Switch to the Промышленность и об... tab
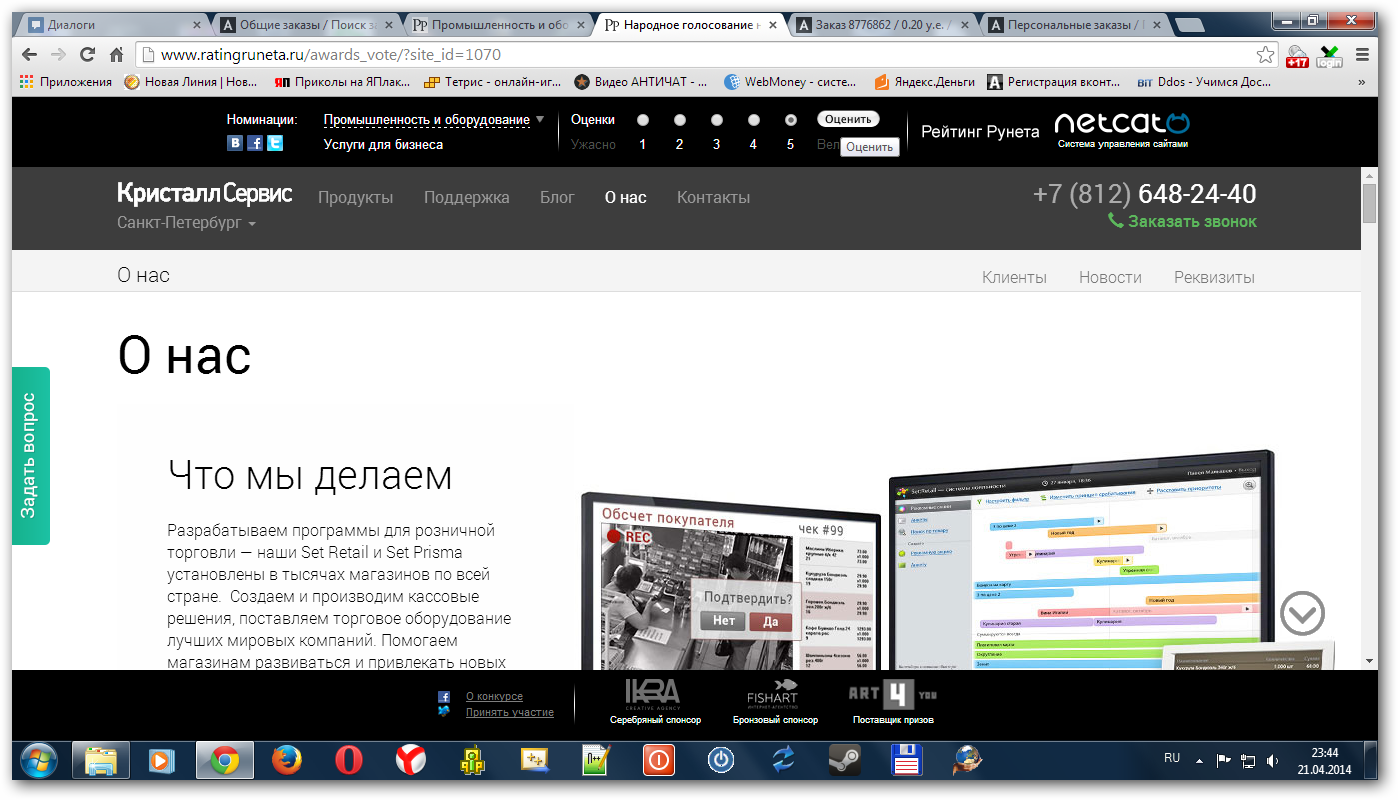The height and width of the screenshot is (800, 1398). click(497, 25)
